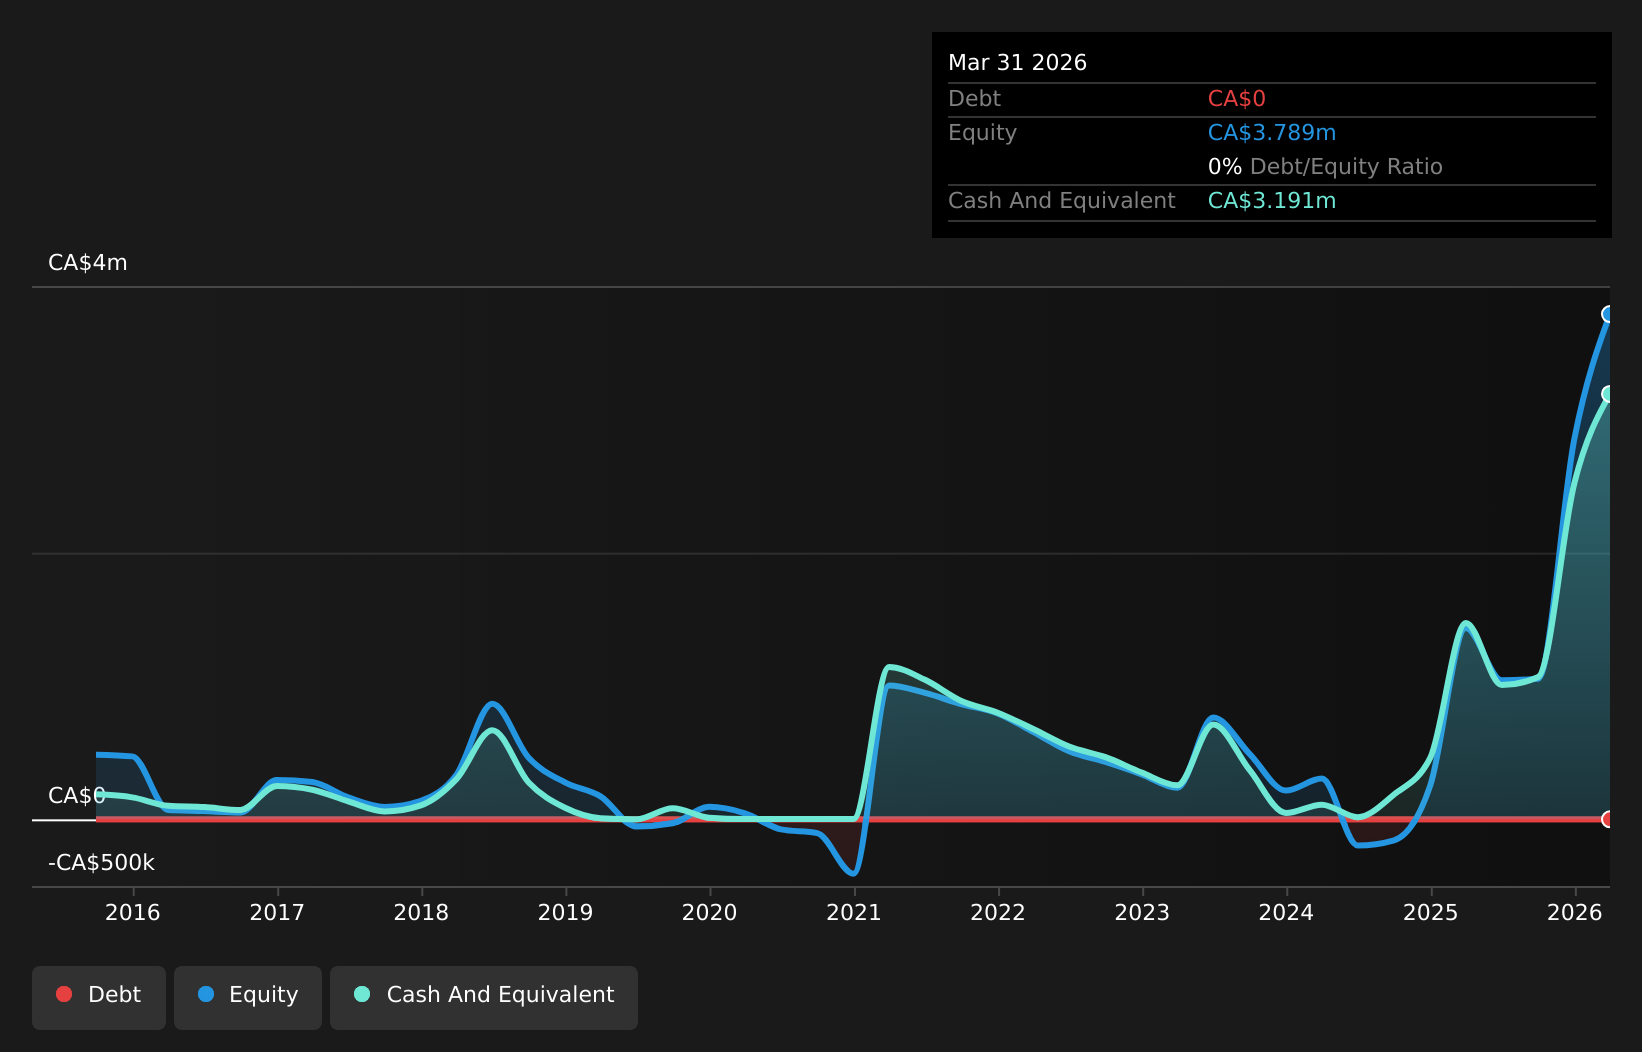The height and width of the screenshot is (1052, 1642).
Task: Click the Equity label in tooltip
Action: [x=982, y=133]
